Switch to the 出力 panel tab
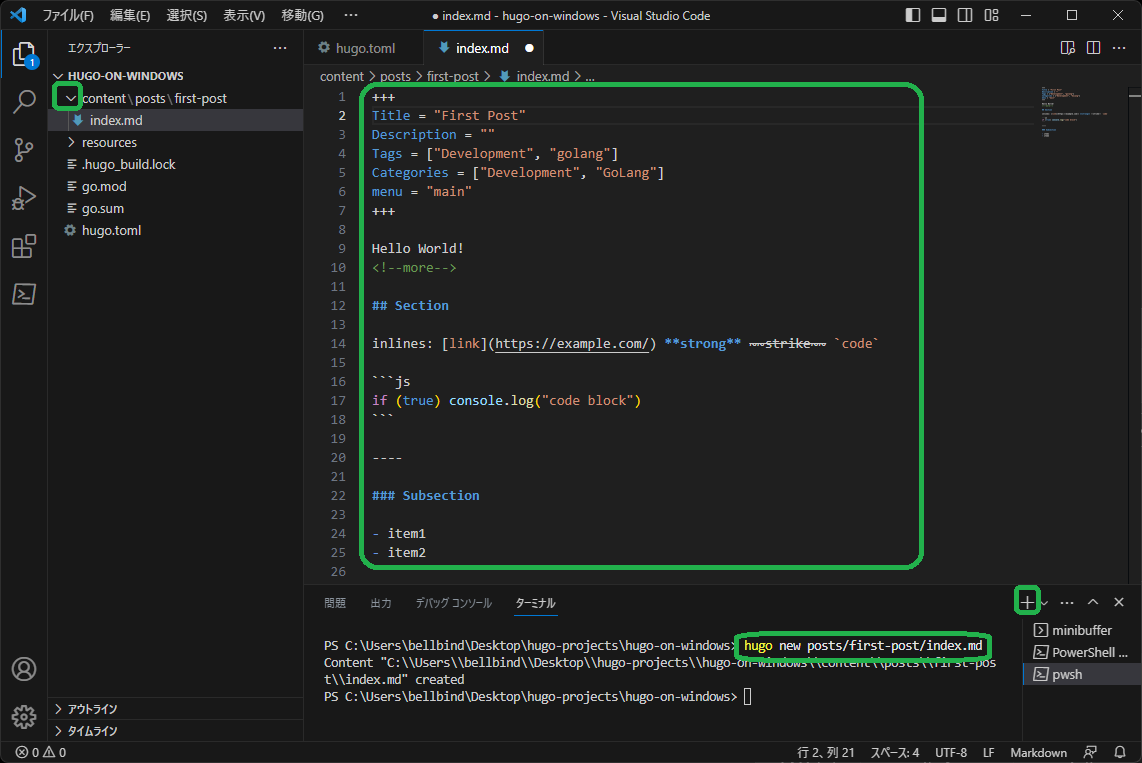 (381, 603)
